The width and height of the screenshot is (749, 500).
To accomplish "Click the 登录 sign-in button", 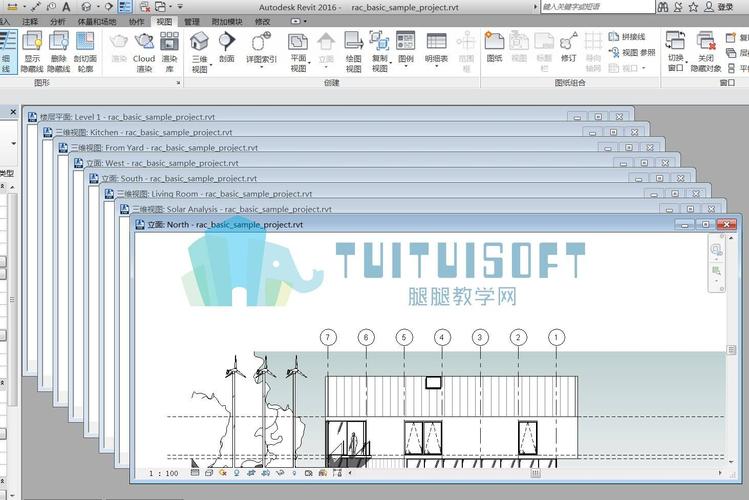I will [719, 7].
